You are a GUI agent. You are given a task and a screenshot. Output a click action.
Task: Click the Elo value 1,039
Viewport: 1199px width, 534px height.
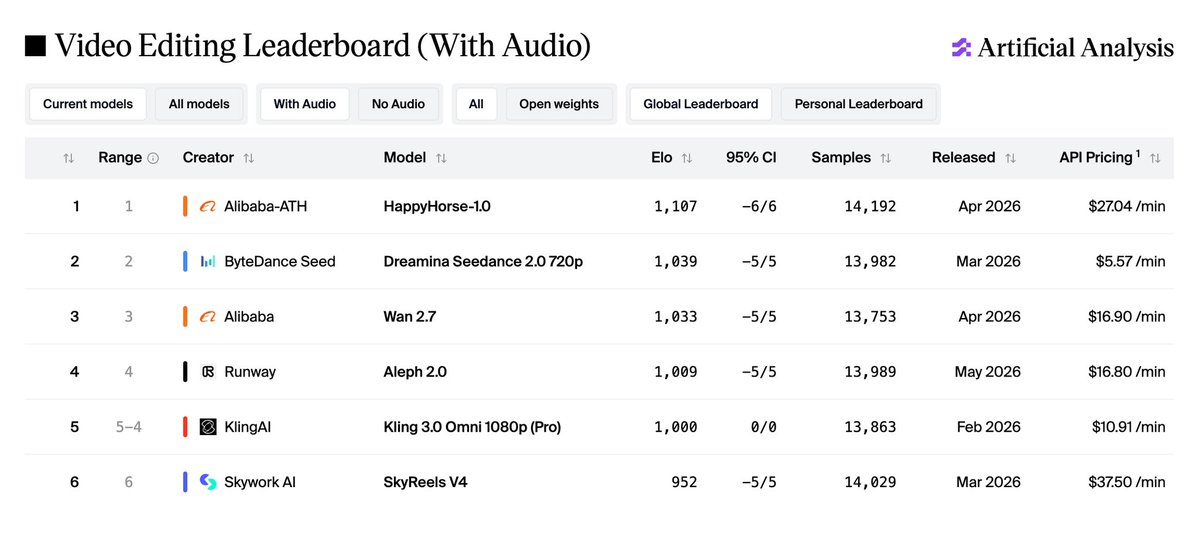point(676,262)
